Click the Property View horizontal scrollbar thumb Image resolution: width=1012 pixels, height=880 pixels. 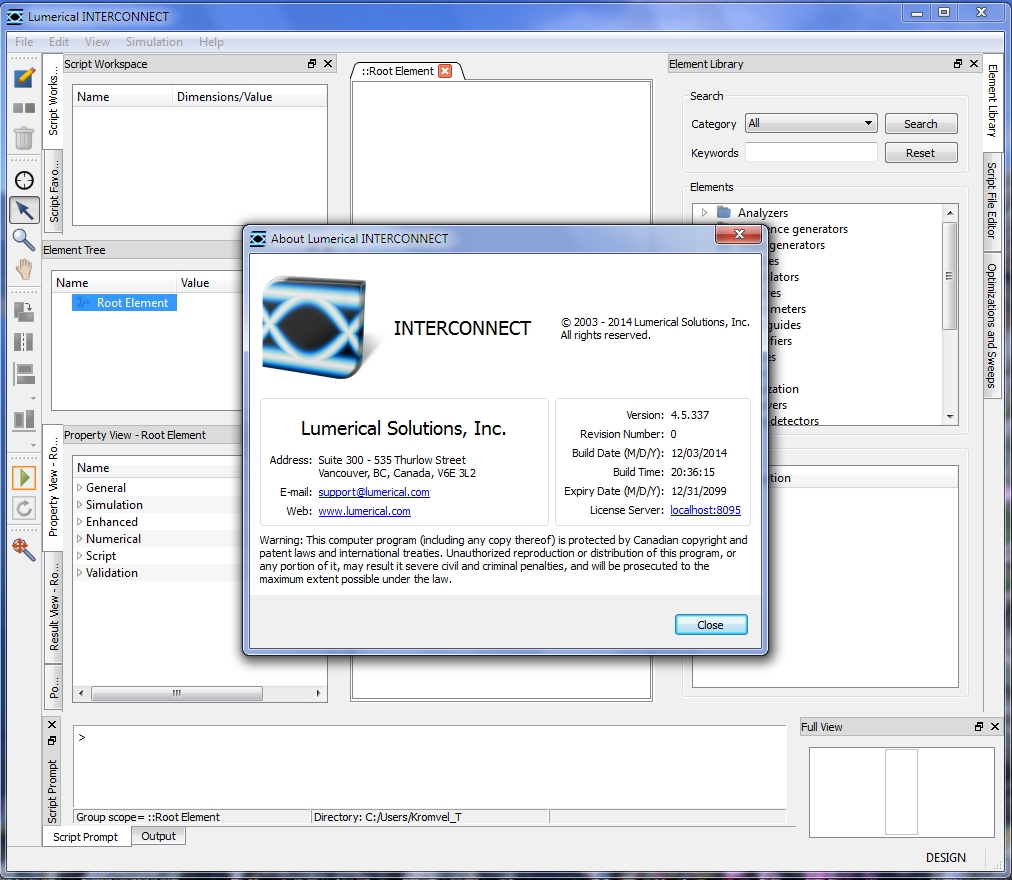point(177,693)
